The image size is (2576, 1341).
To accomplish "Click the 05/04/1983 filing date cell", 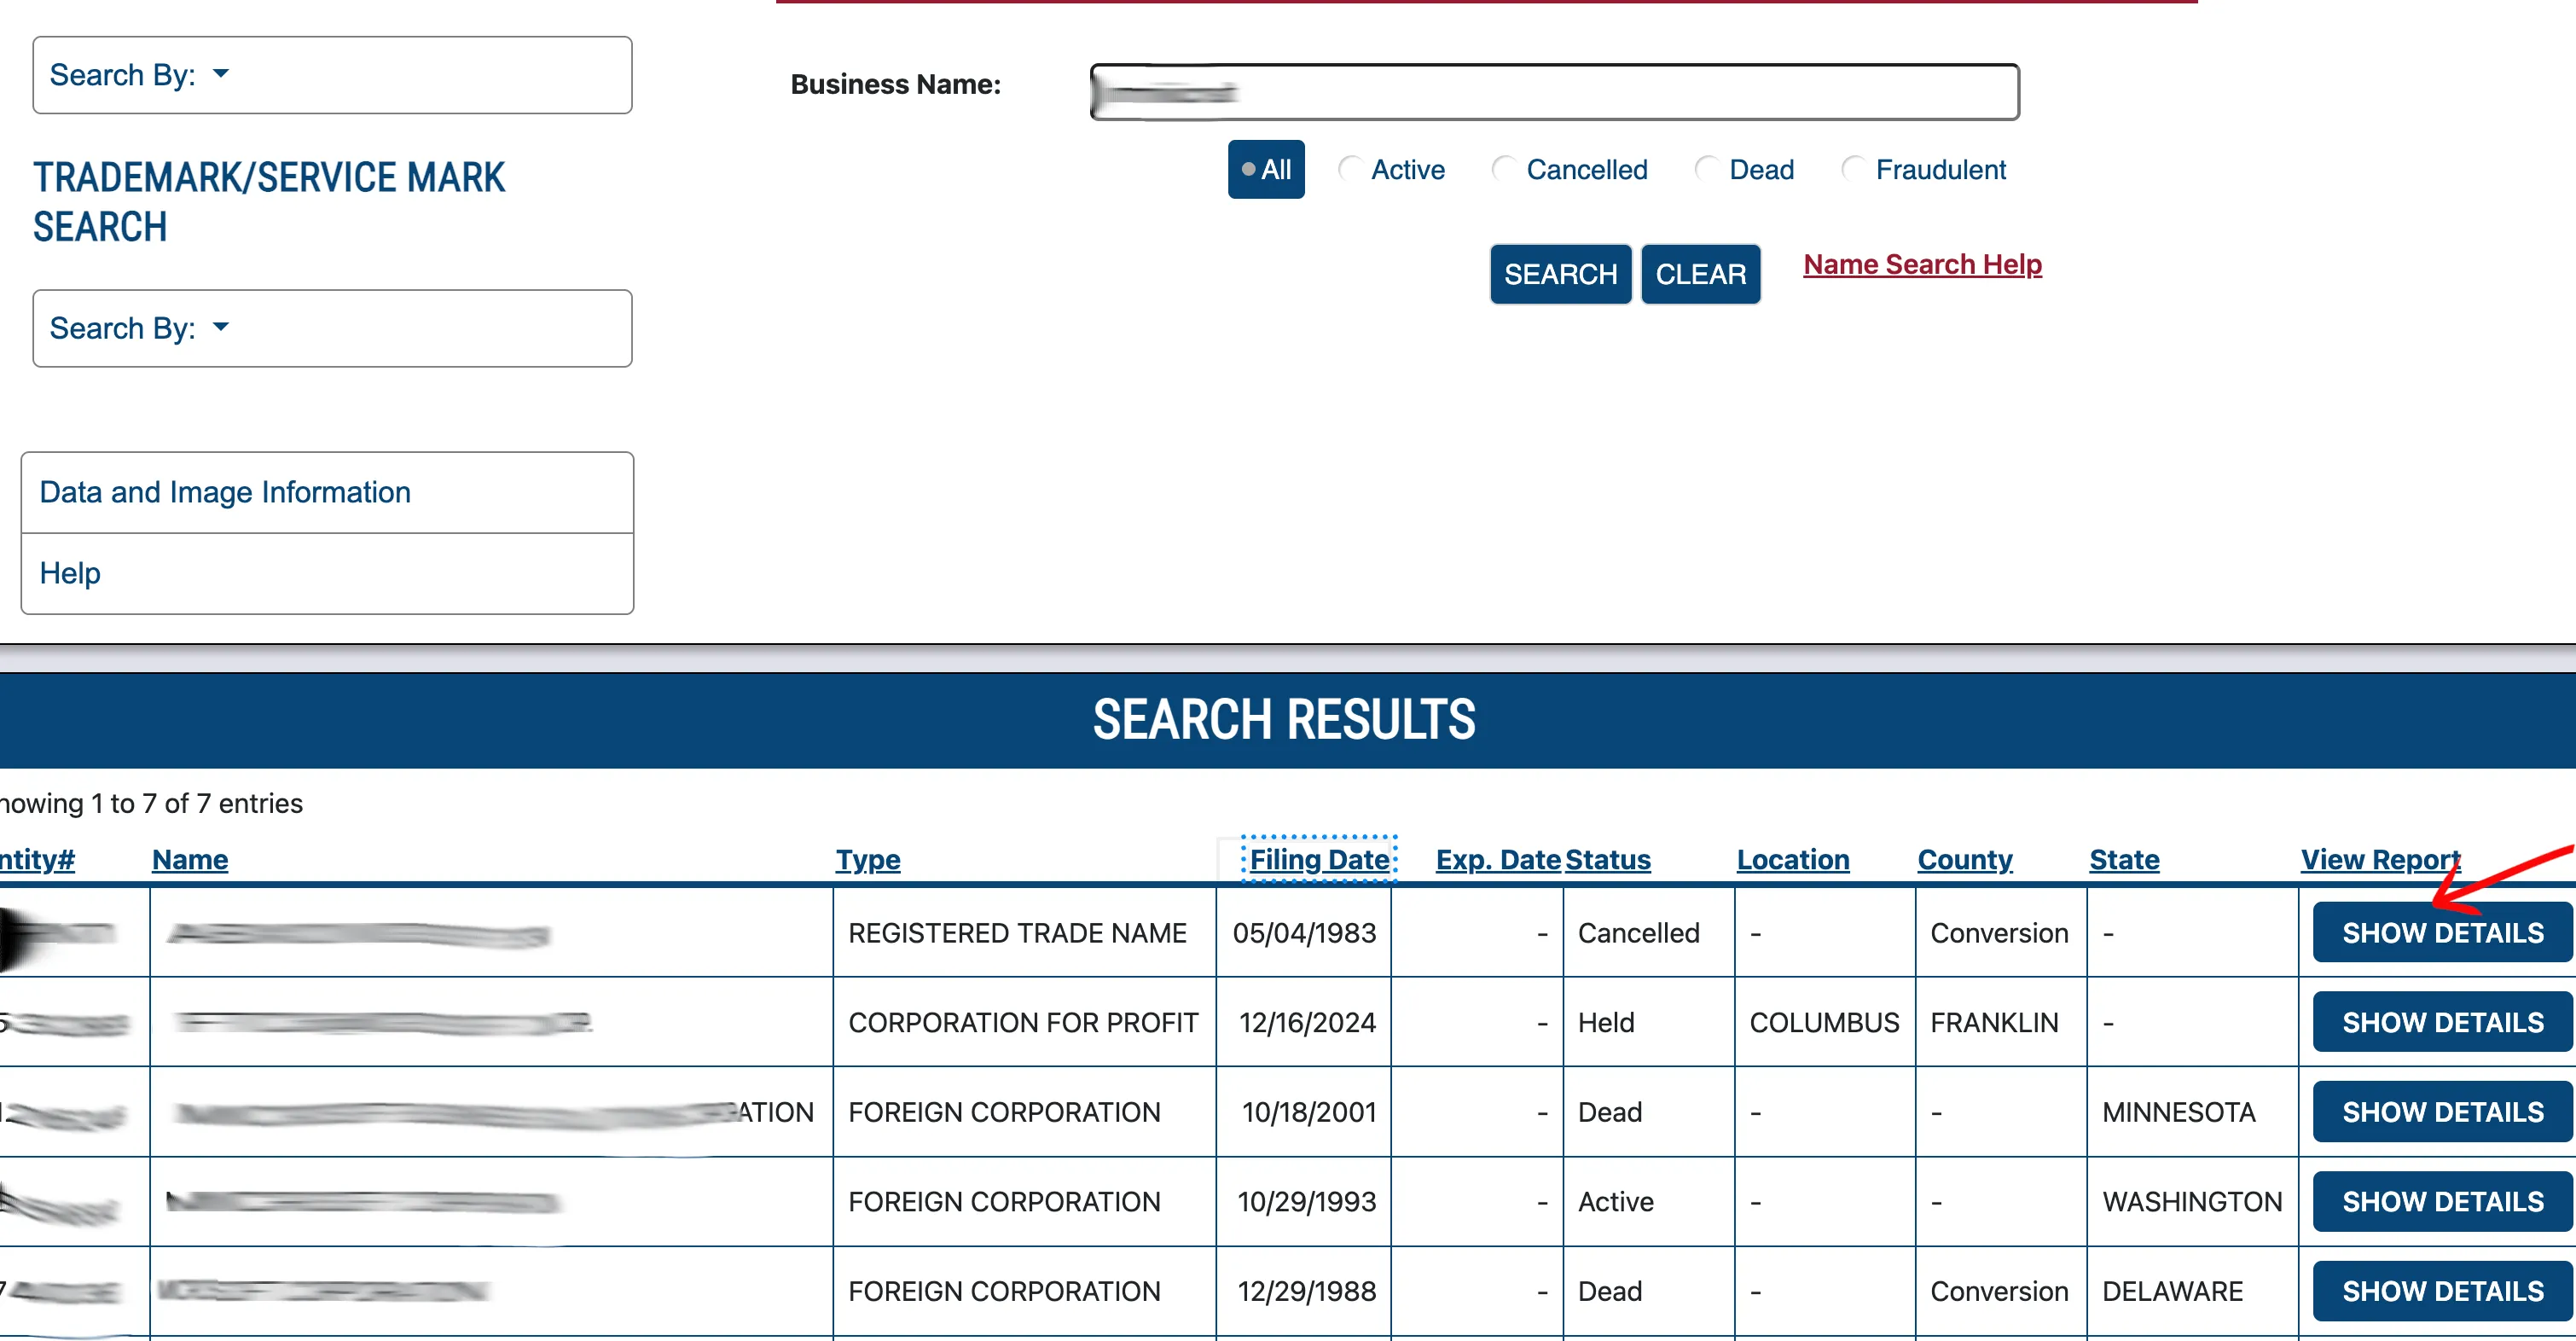I will [x=1304, y=933].
